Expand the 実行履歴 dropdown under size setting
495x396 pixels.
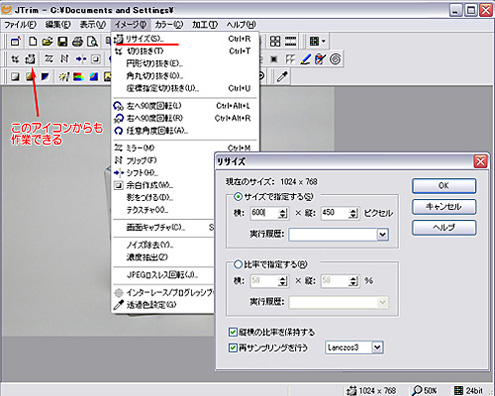pyautogui.click(x=382, y=234)
